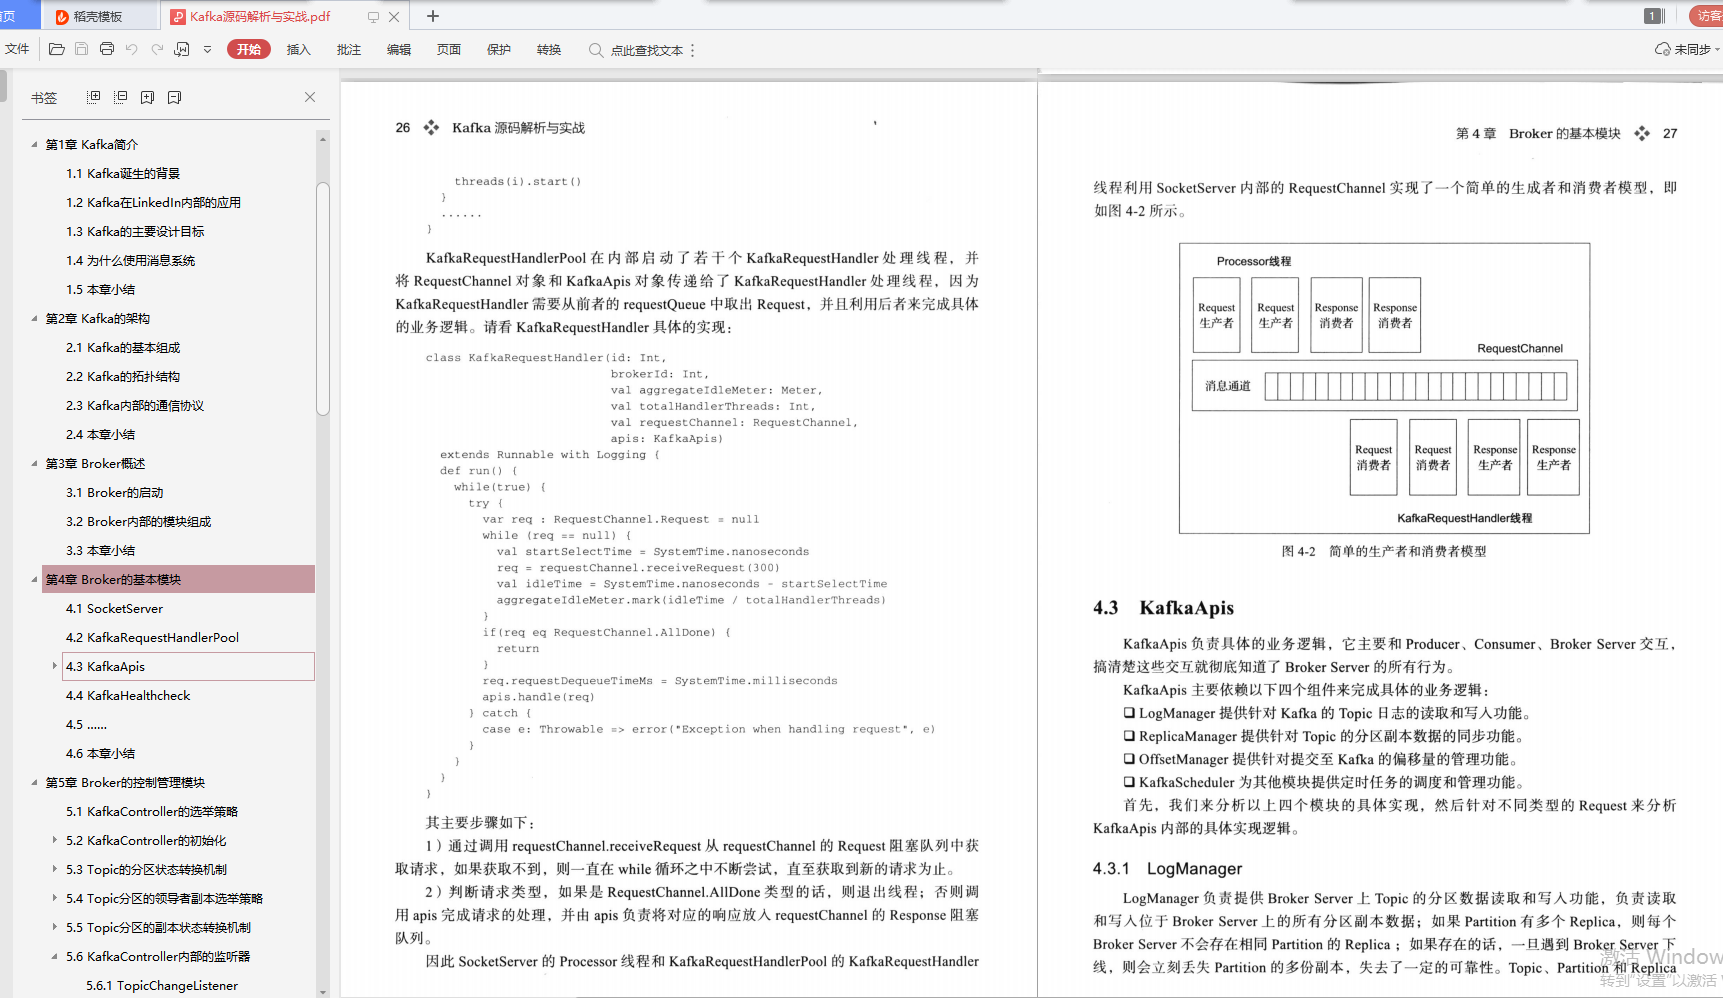The width and height of the screenshot is (1723, 998).
Task: Go to bookmark 2.3 Kafka内部的通信协议
Action: point(135,406)
